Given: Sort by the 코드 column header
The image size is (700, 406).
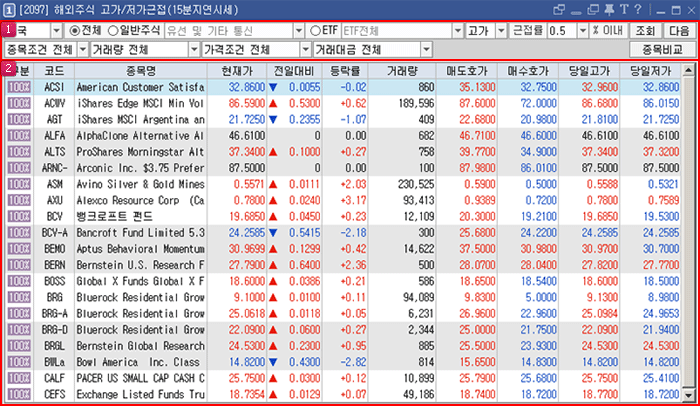Looking at the screenshot, I should coord(54,71).
